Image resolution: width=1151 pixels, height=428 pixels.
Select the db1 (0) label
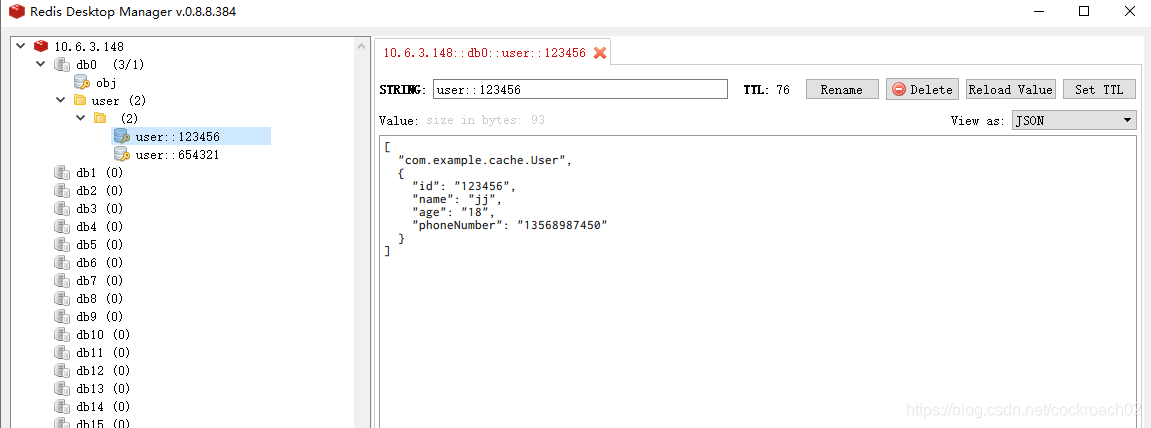pyautogui.click(x=99, y=173)
